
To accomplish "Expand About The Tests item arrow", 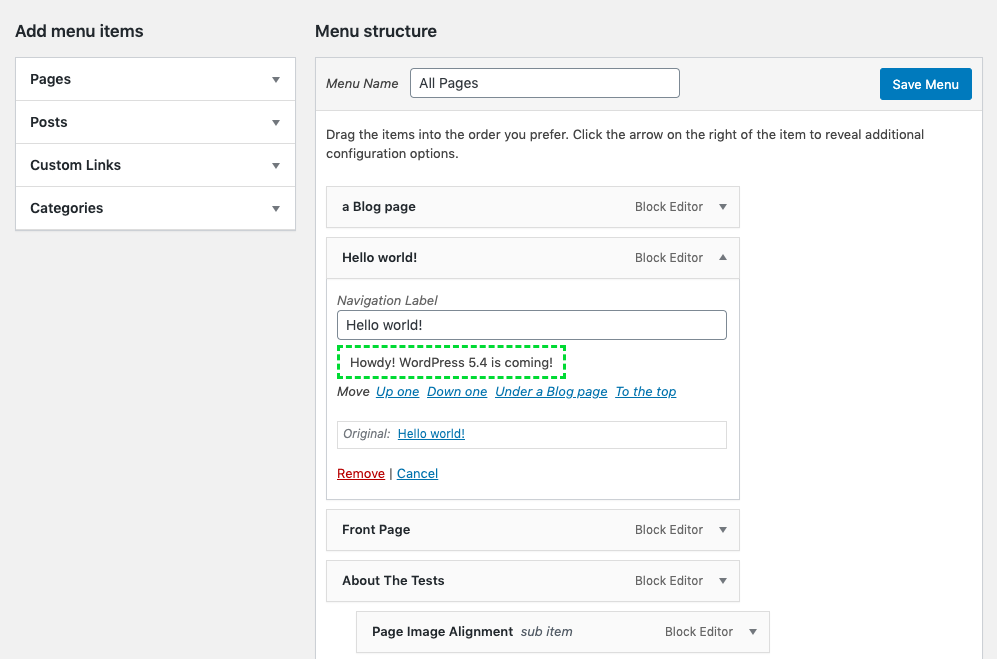I will click(x=723, y=581).
